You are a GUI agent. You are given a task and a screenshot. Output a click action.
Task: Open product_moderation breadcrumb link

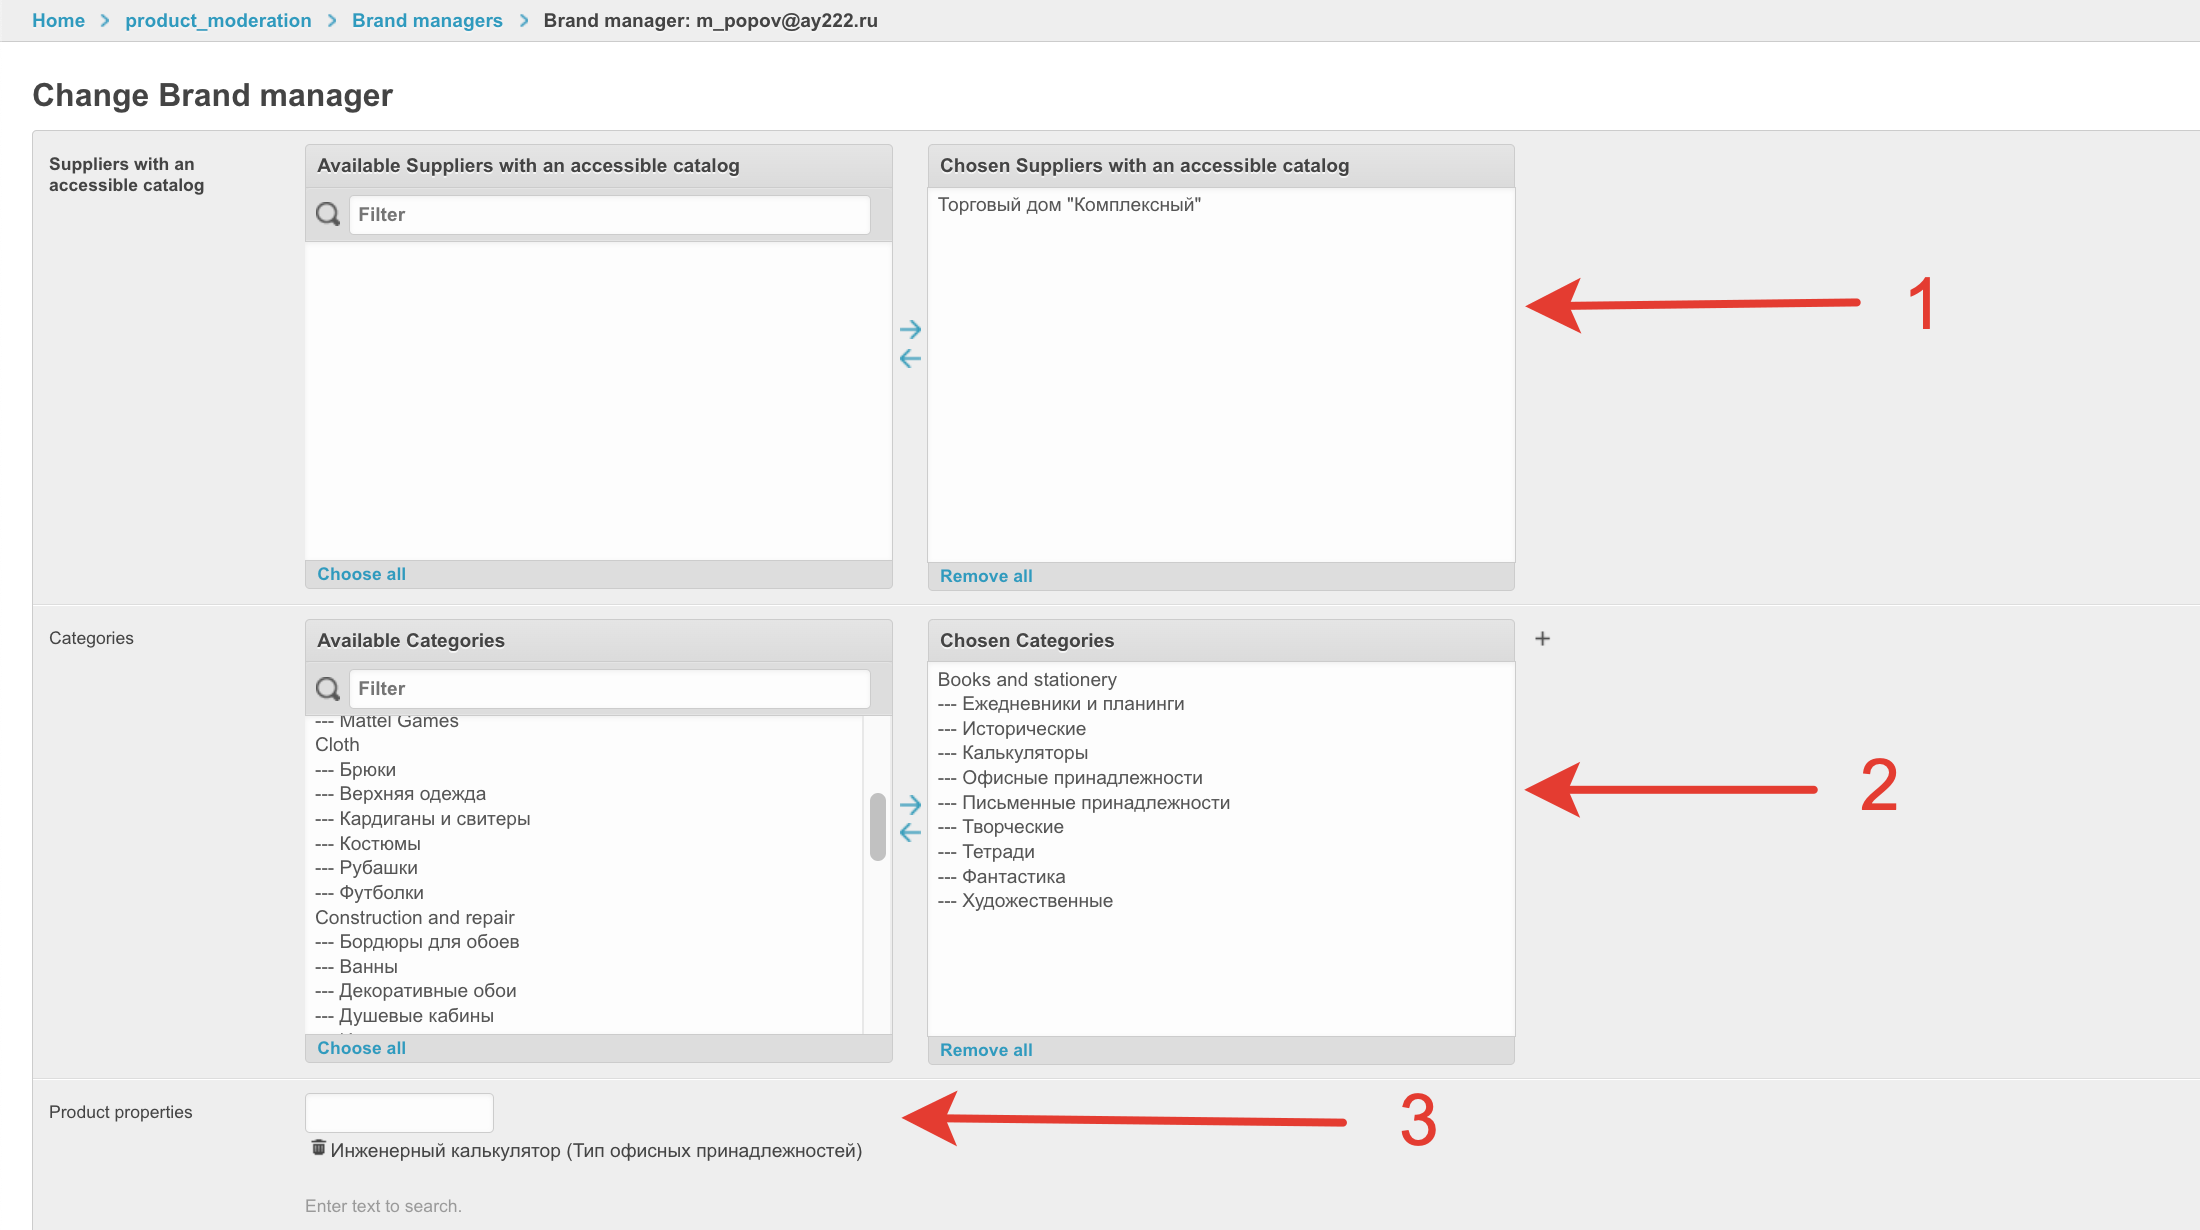click(x=218, y=20)
